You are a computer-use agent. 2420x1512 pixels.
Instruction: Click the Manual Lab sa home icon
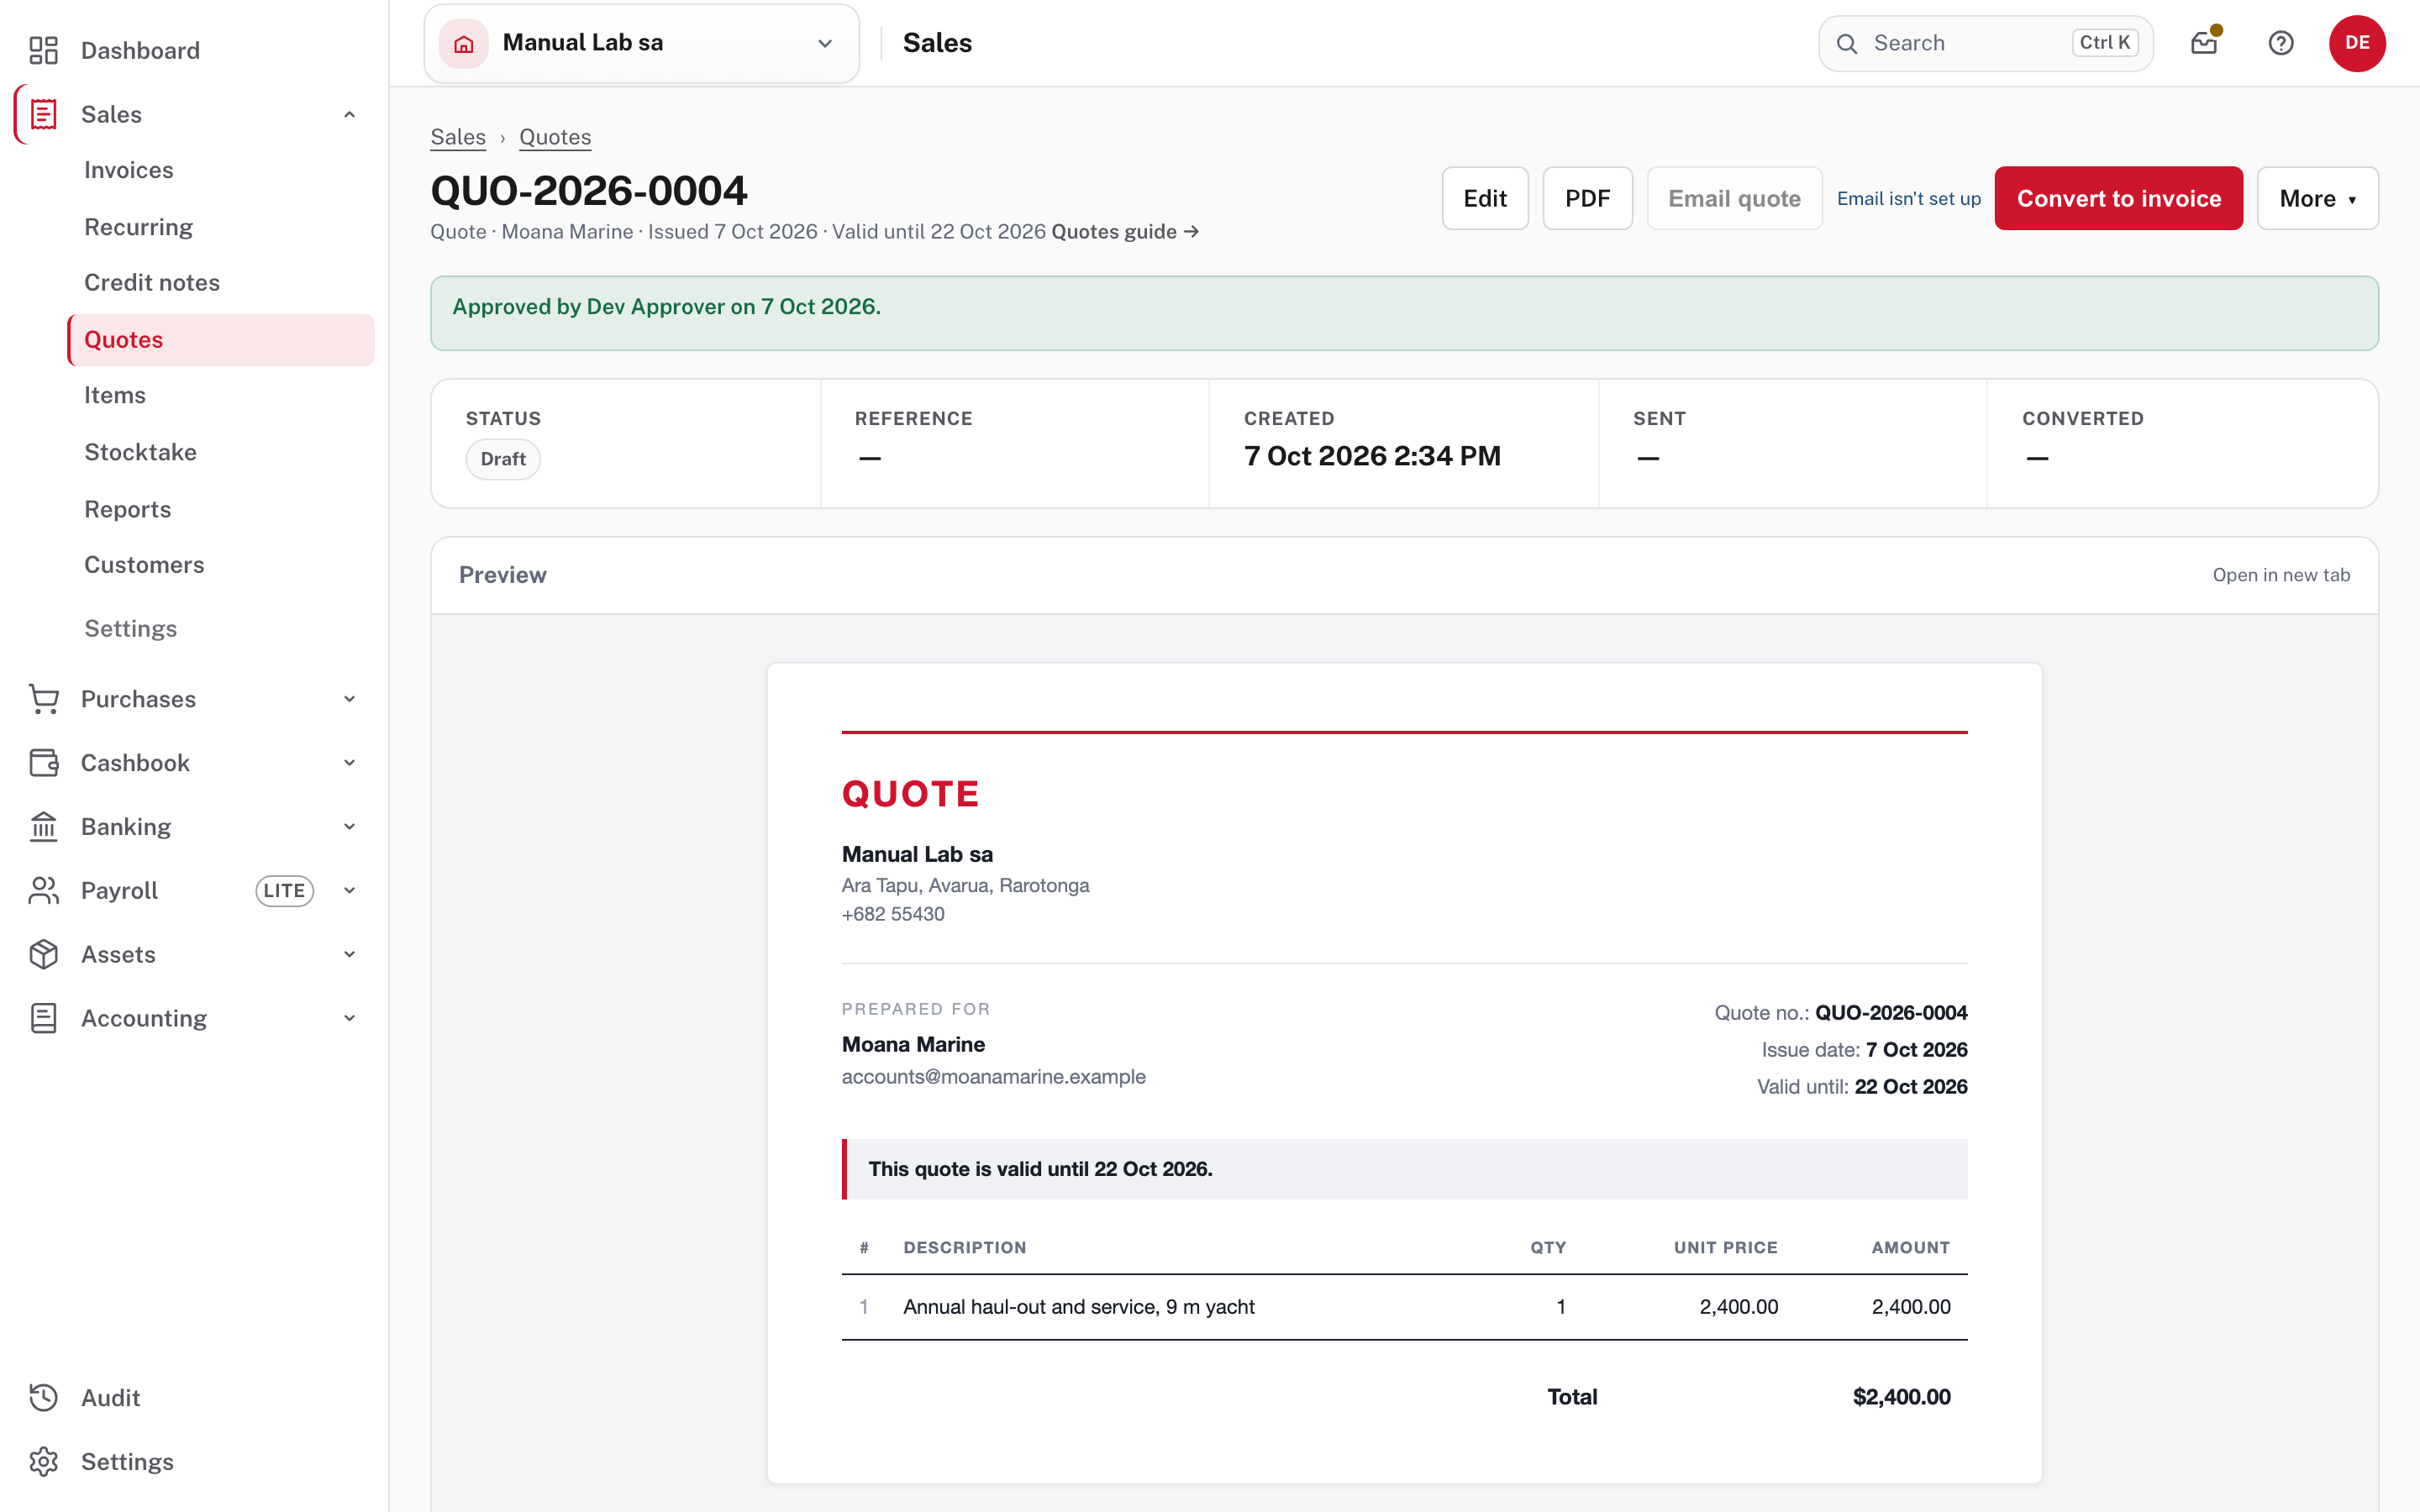click(x=464, y=43)
